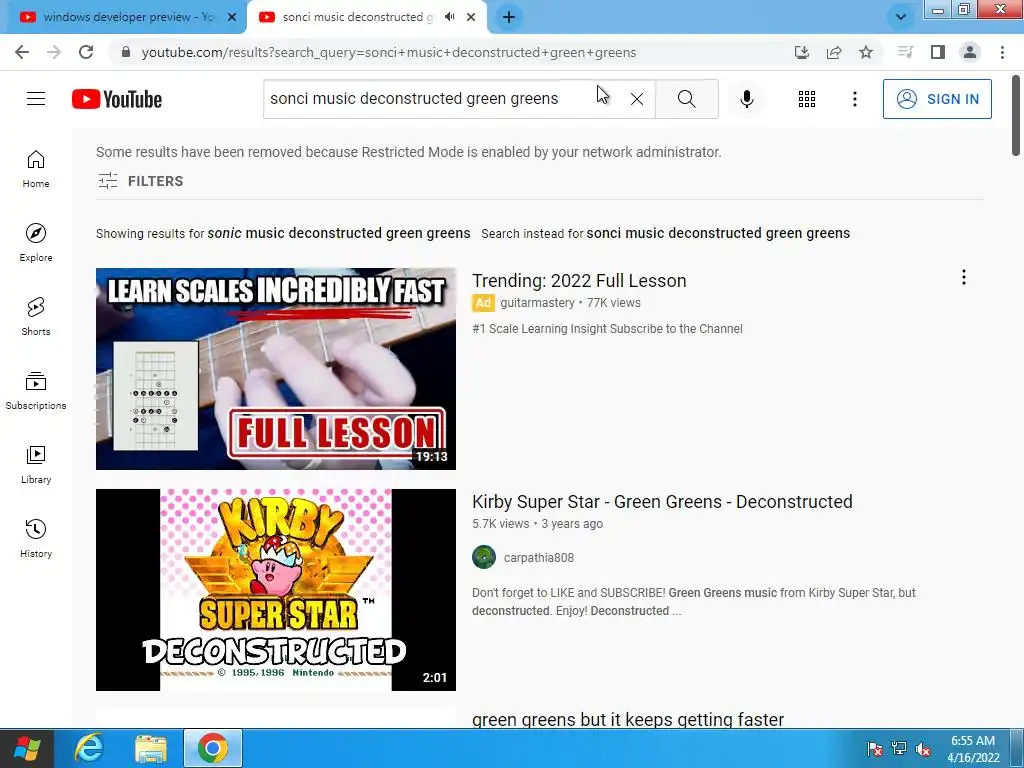Open the Trending: 2022 Full Lesson title

[579, 281]
